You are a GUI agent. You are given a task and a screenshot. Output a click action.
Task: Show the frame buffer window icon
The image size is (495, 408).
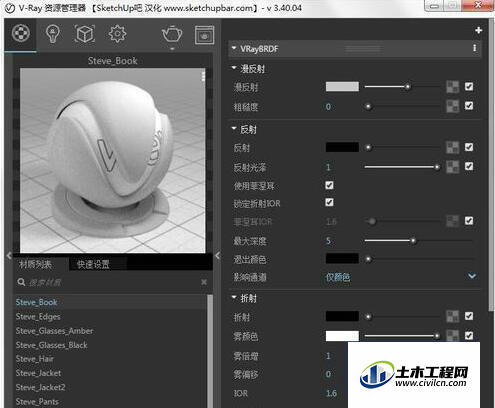coord(204,35)
